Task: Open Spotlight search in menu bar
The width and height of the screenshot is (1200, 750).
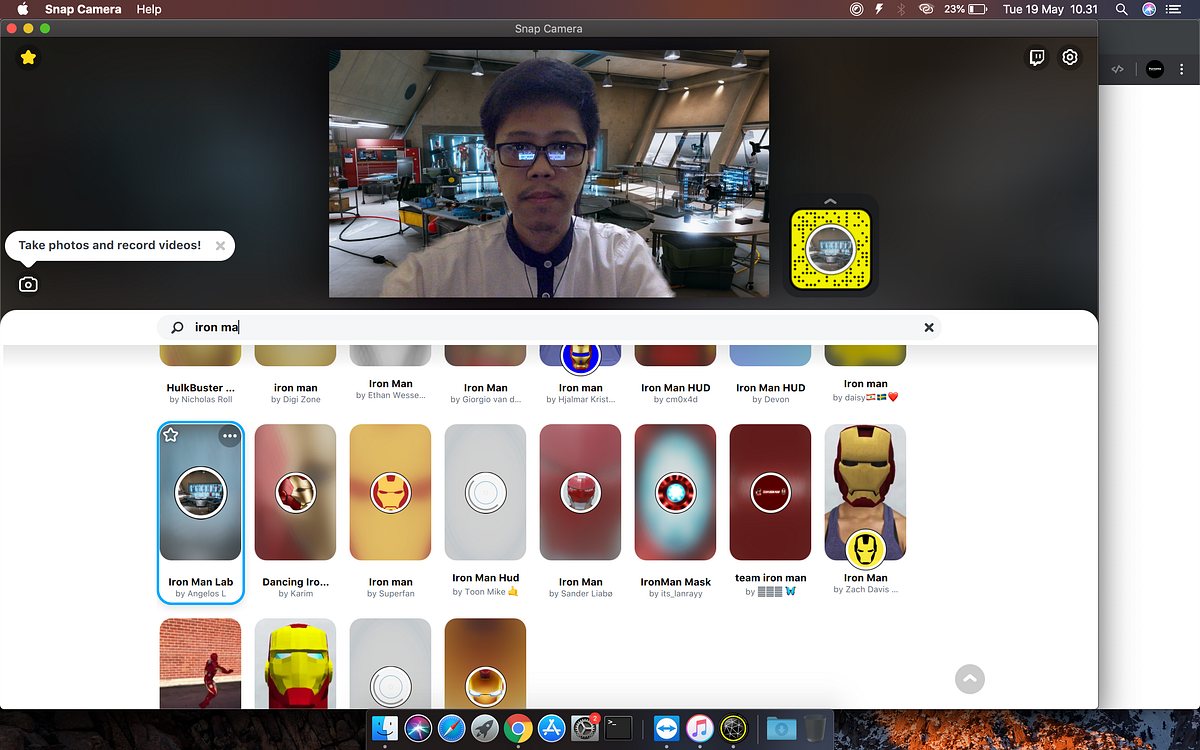Action: [x=1122, y=9]
